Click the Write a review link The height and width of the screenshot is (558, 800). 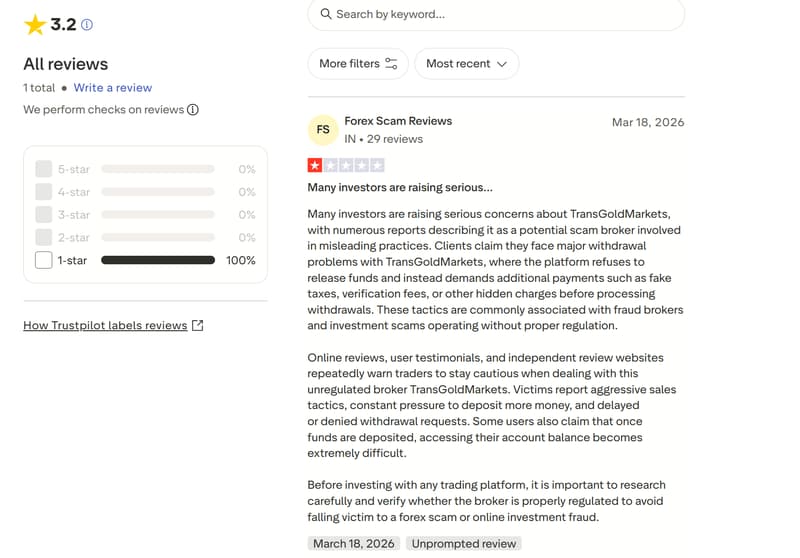coord(113,88)
